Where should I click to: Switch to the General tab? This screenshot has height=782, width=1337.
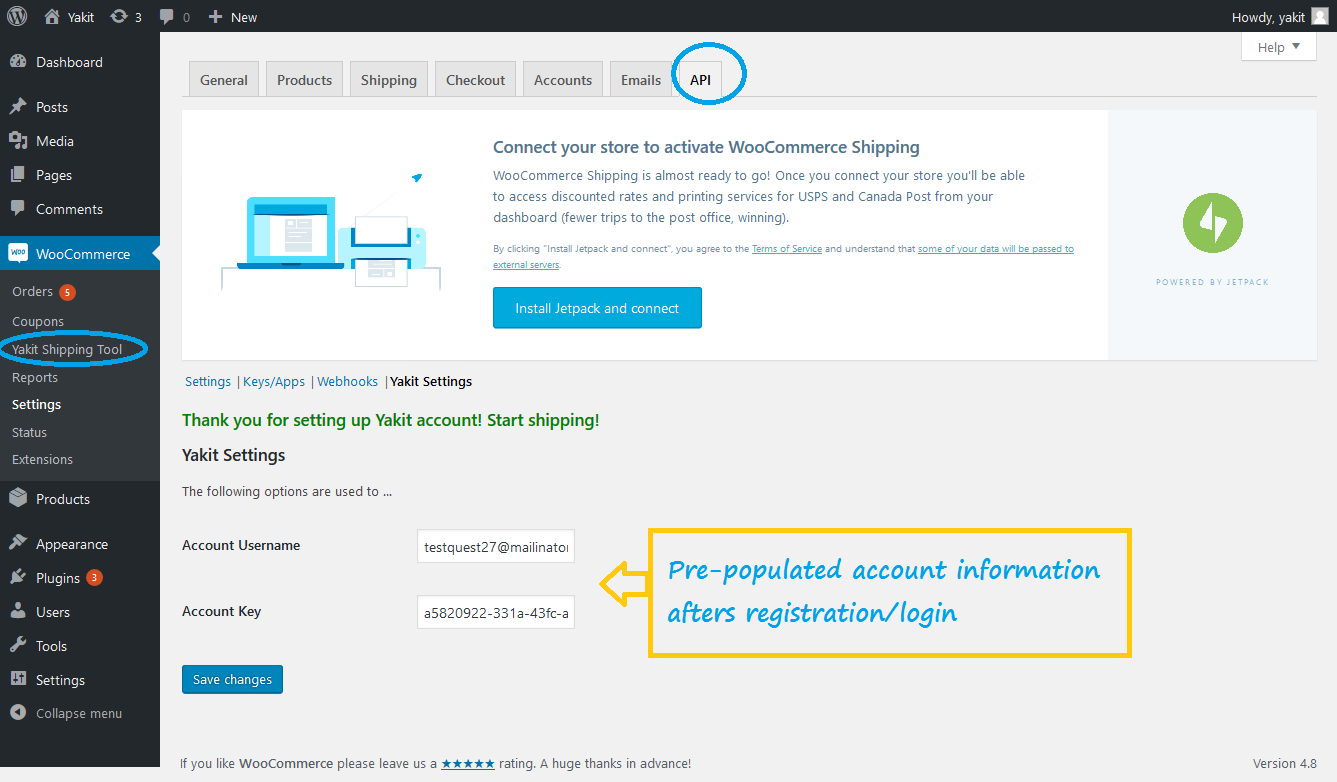click(224, 80)
